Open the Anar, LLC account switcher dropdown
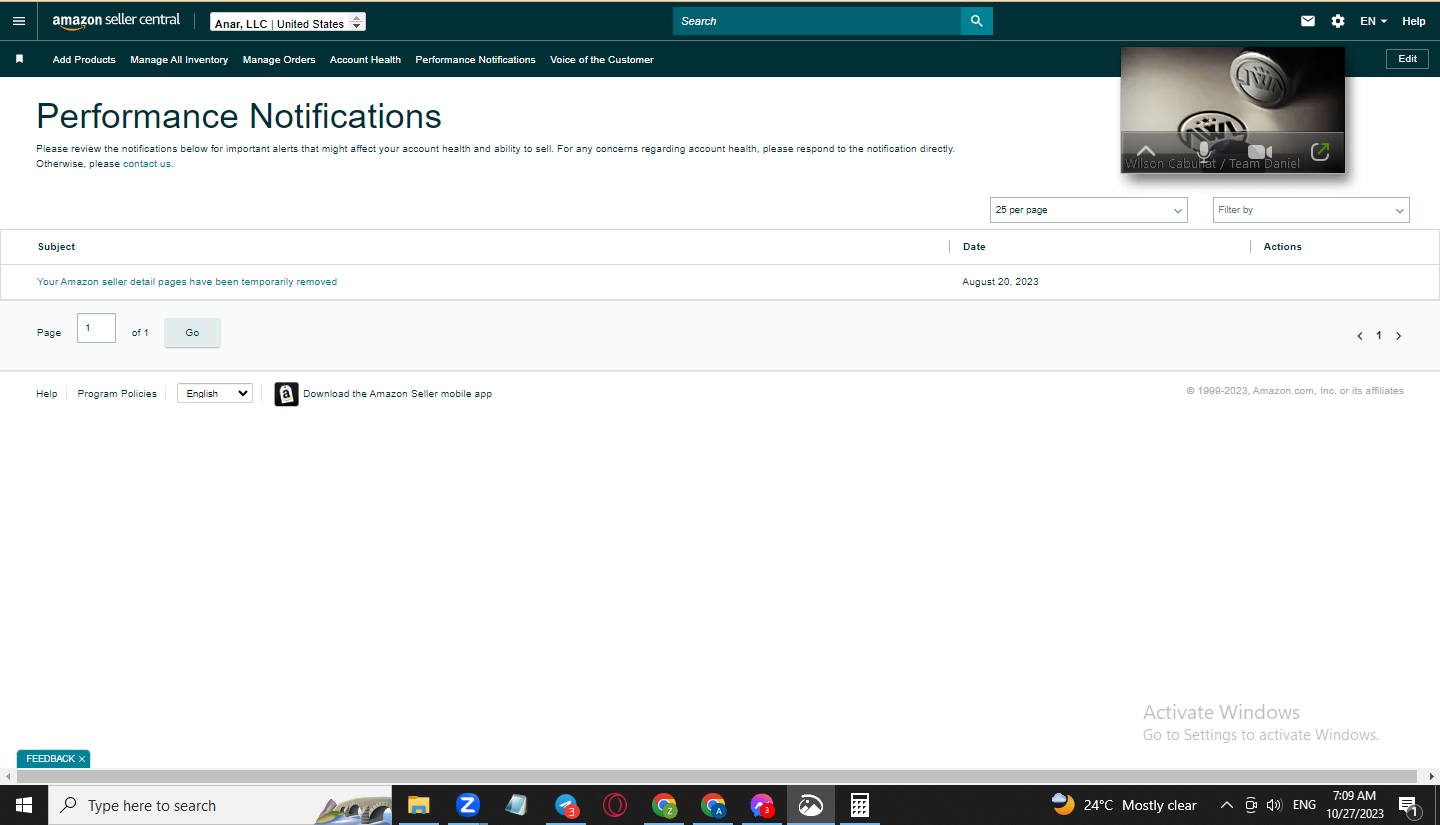 (x=288, y=22)
